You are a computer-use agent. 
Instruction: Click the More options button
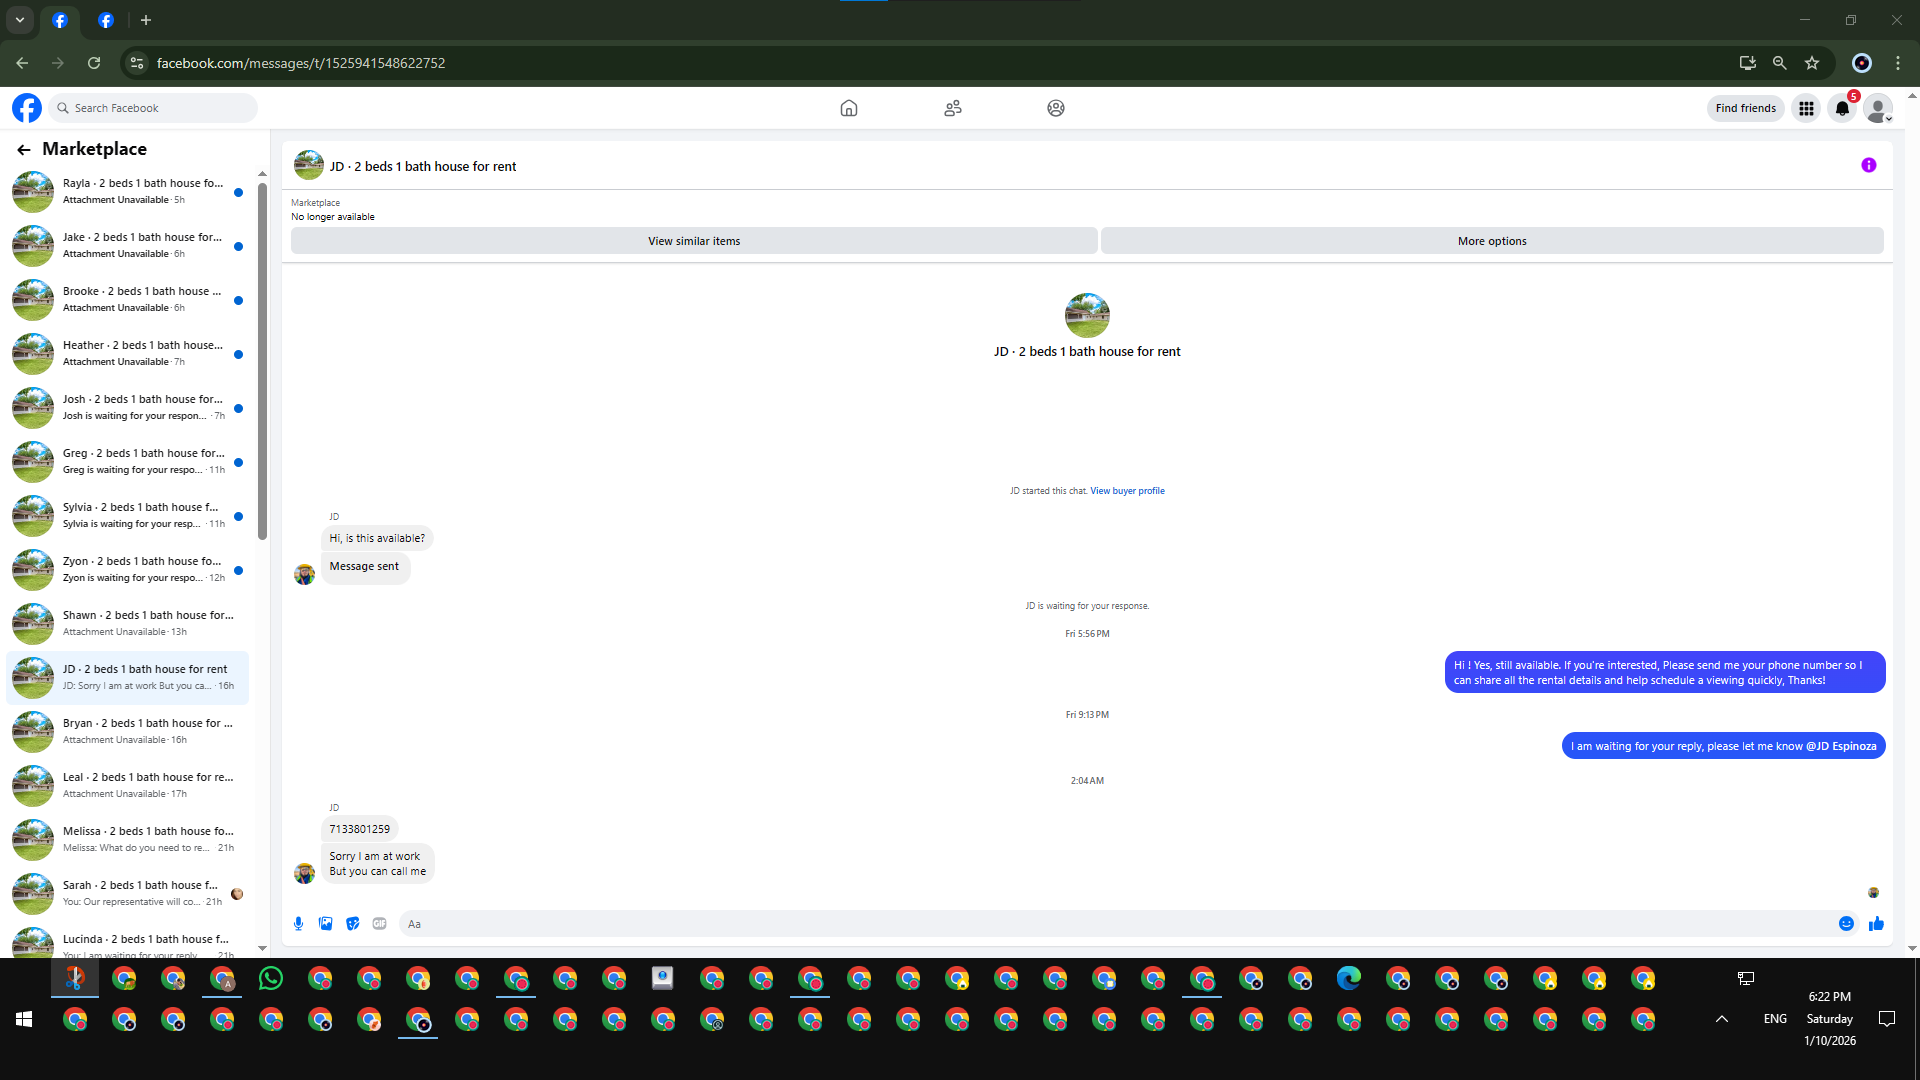[x=1491, y=241]
